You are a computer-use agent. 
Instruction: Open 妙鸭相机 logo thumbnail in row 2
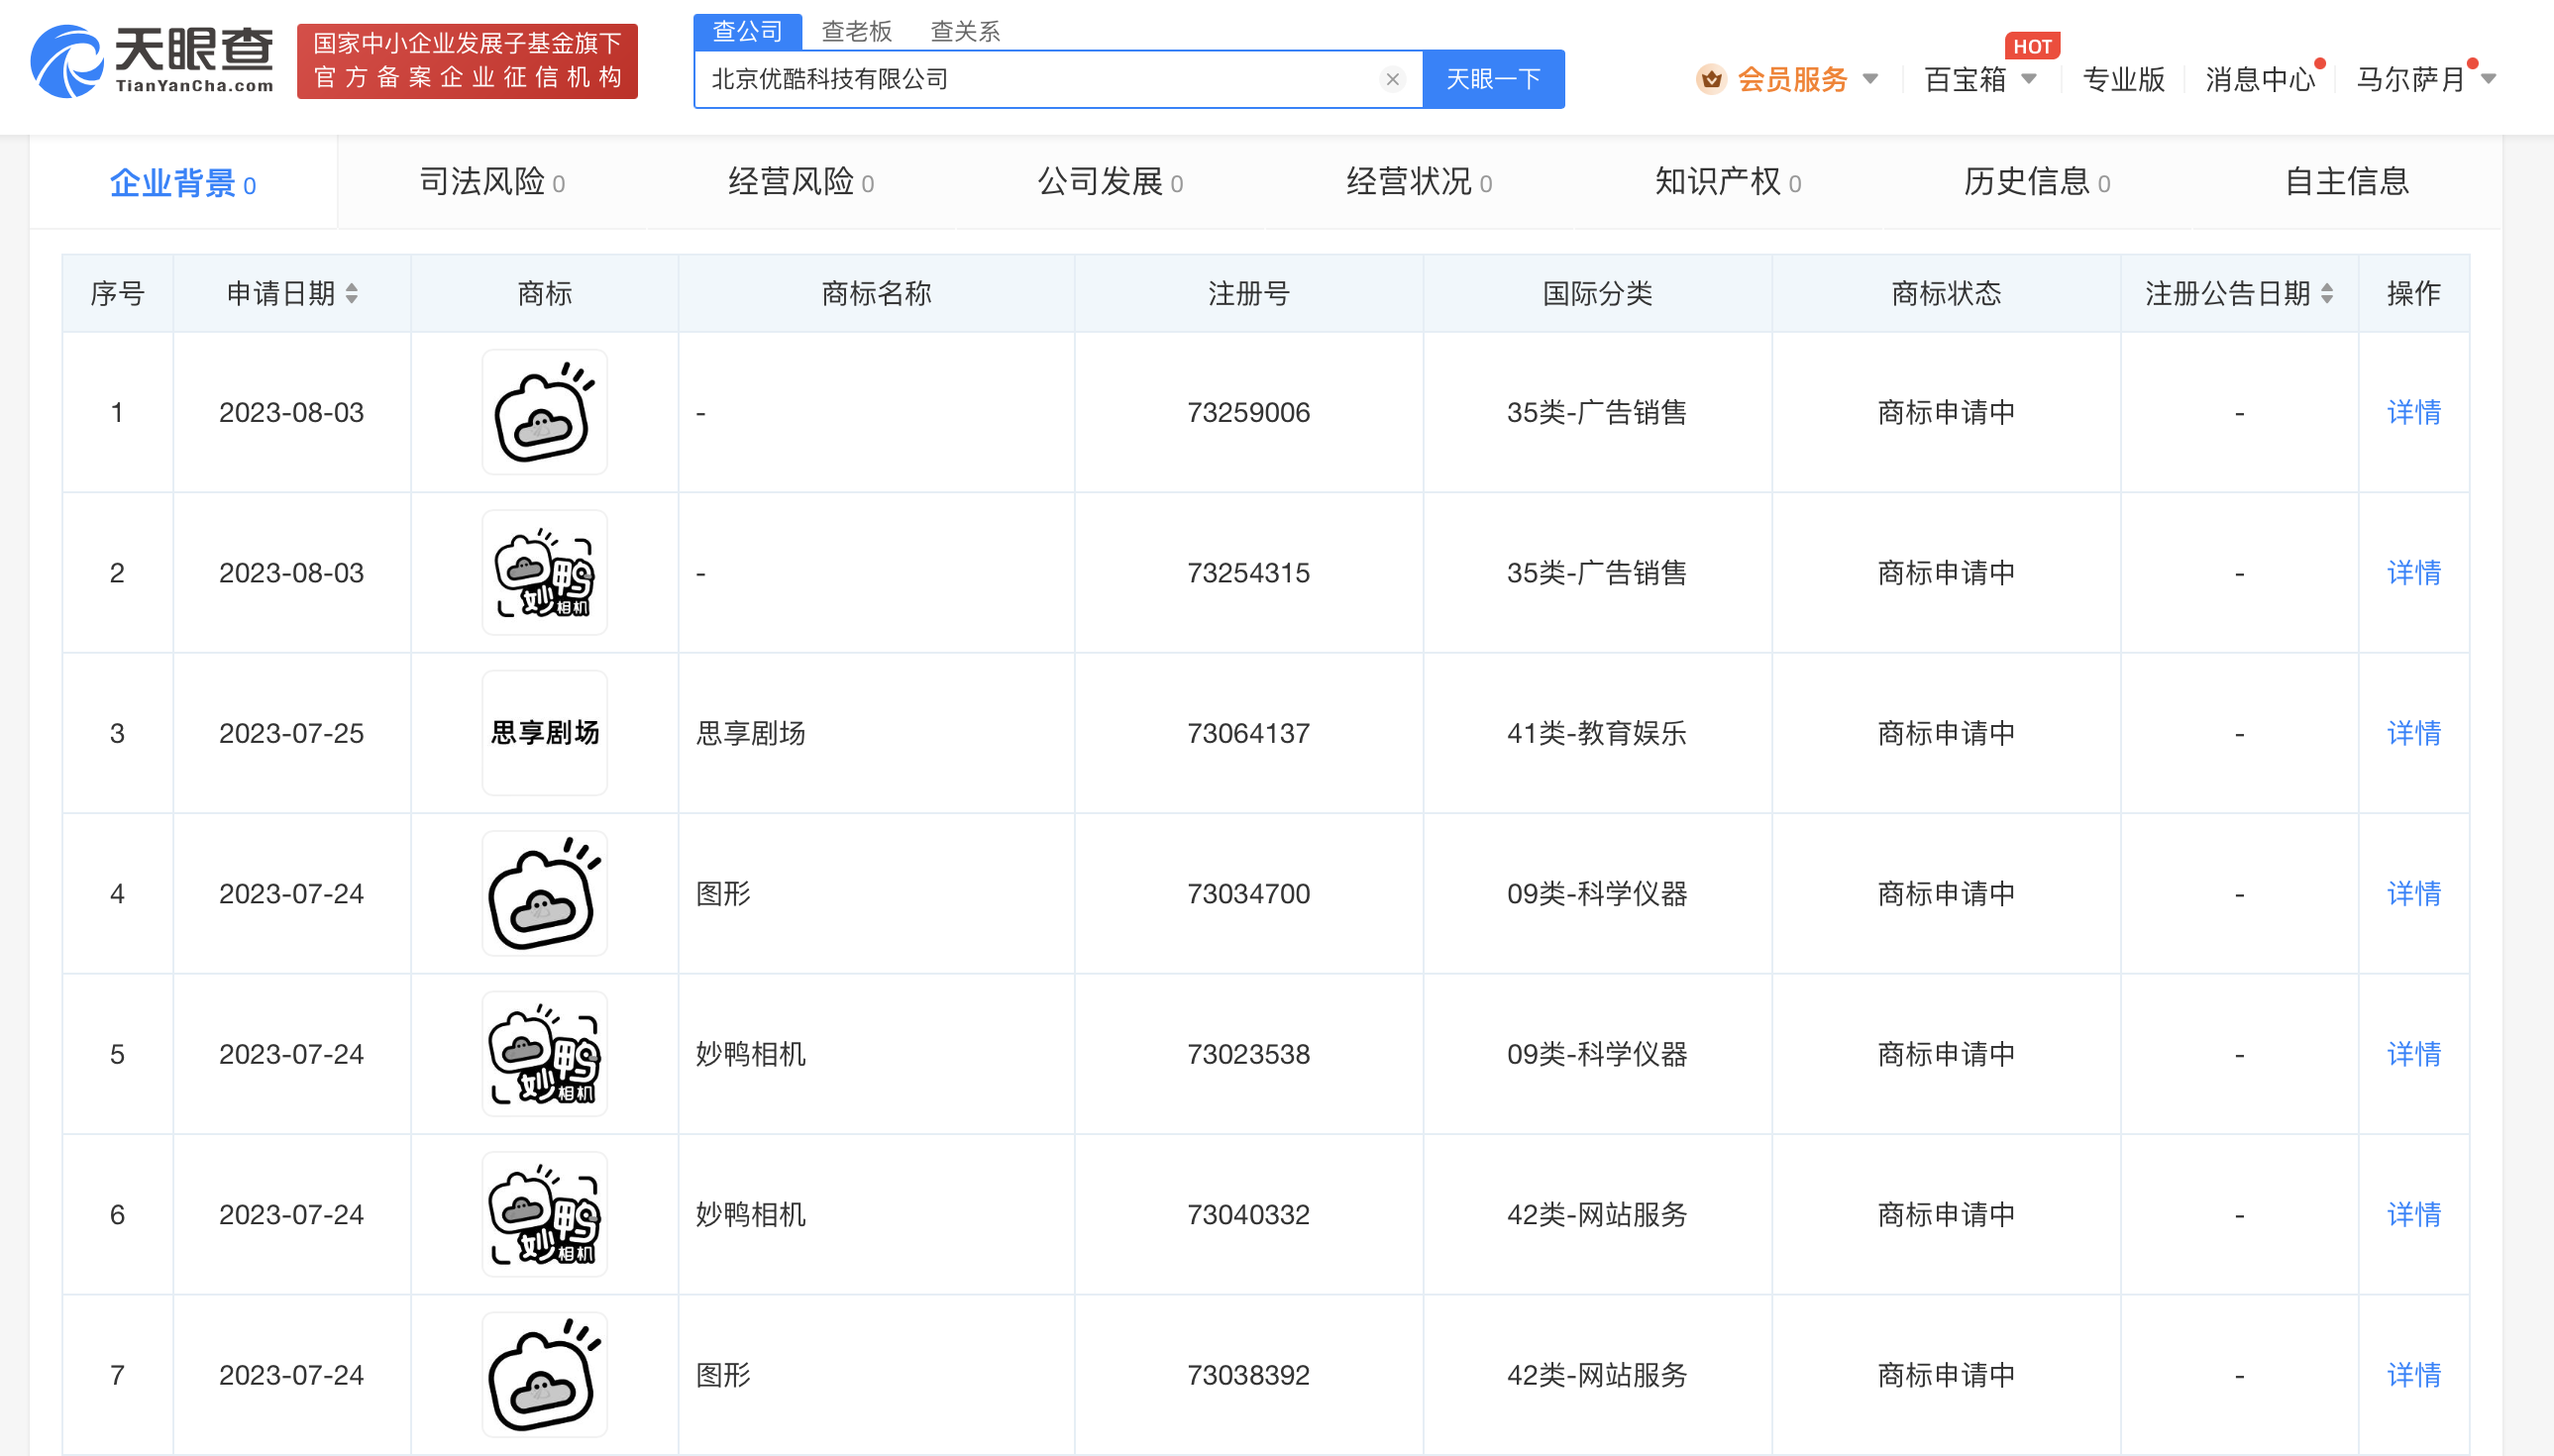pos(544,573)
